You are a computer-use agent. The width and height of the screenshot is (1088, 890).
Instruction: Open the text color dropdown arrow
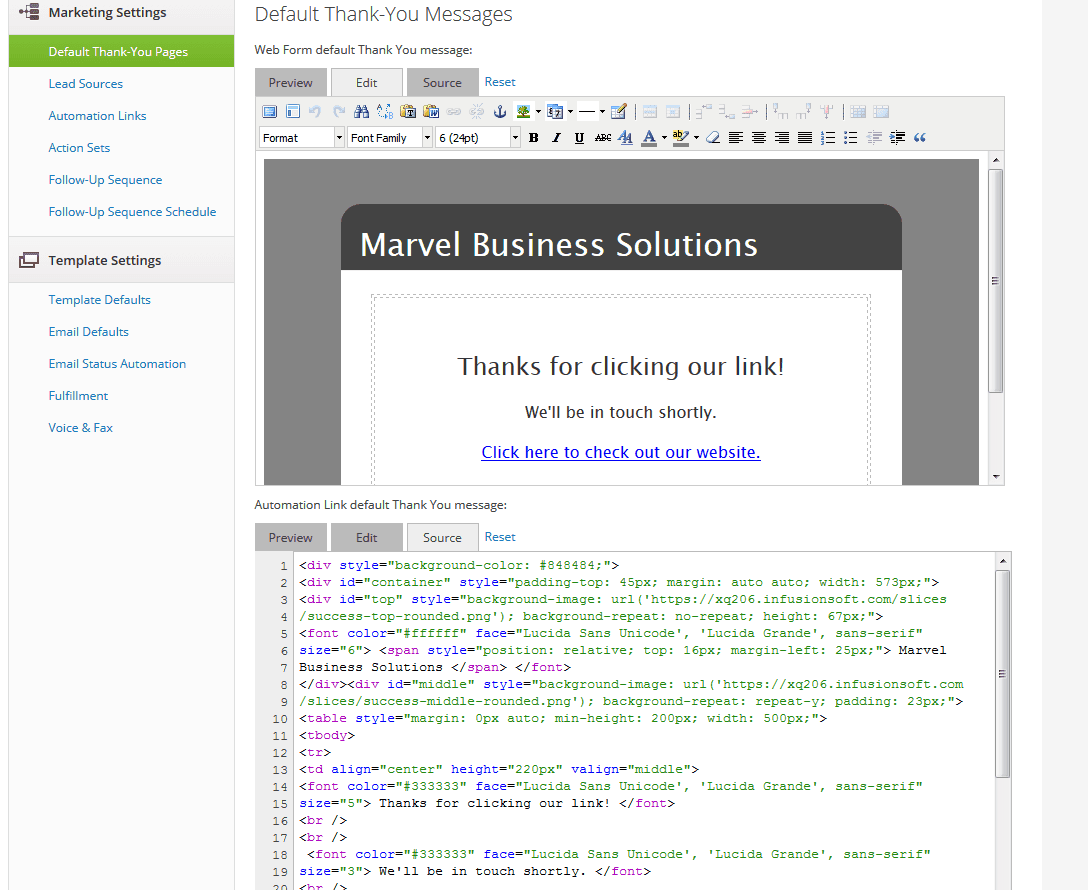pos(664,137)
